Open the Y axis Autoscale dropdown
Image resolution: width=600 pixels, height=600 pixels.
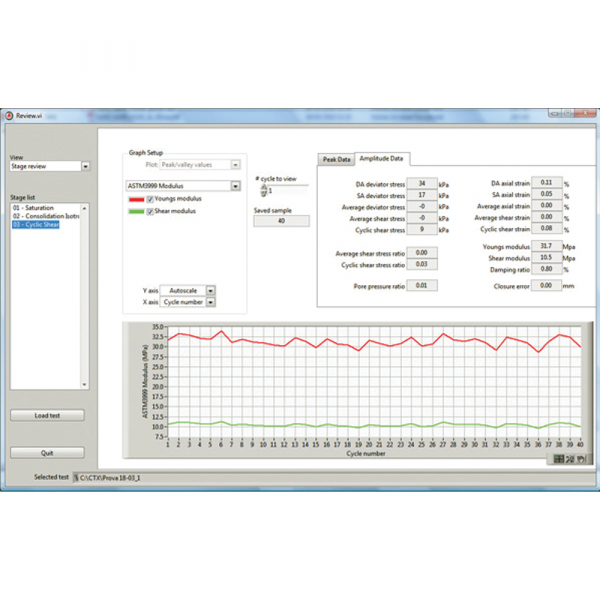click(x=210, y=290)
